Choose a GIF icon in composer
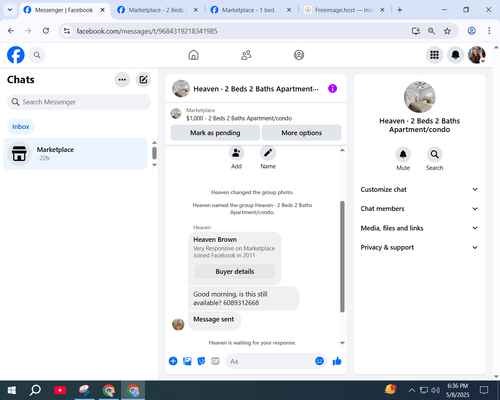 [215, 361]
